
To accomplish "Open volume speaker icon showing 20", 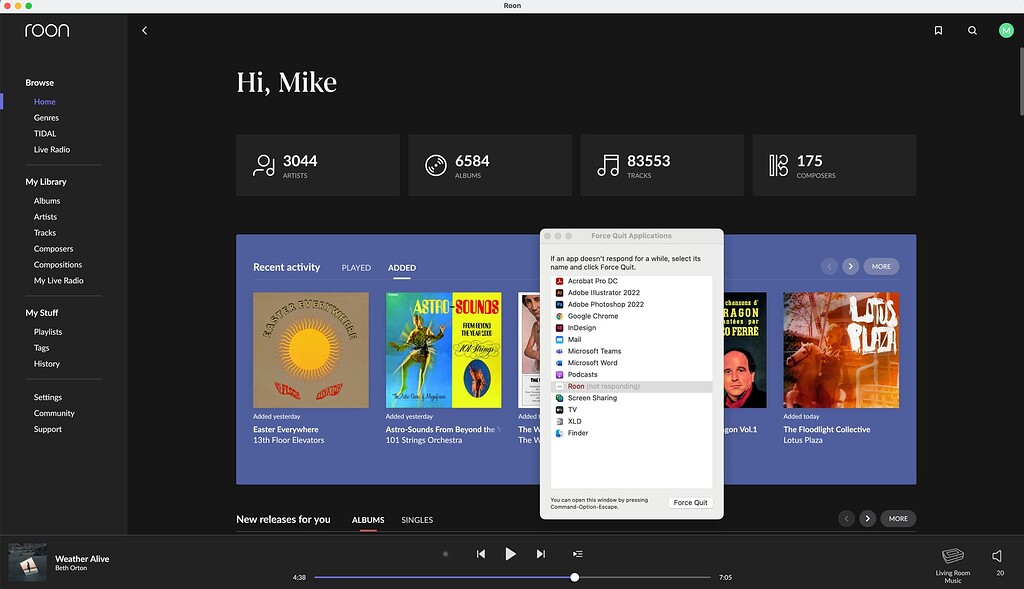I will (997, 556).
